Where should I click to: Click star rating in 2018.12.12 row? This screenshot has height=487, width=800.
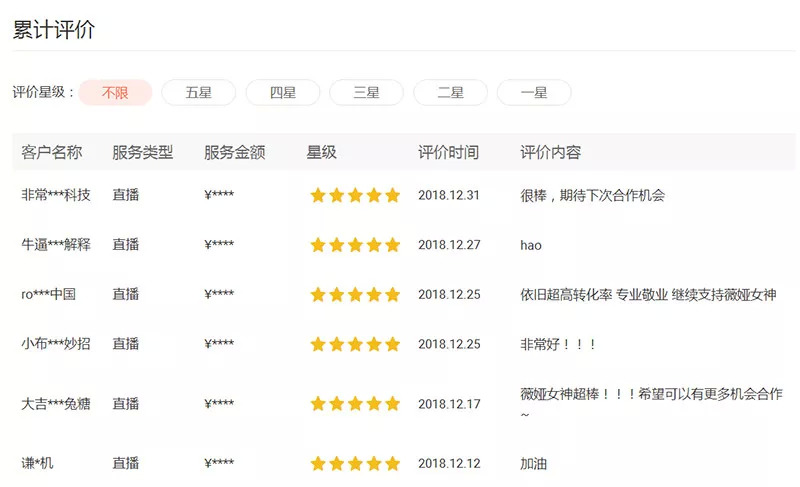pos(355,464)
